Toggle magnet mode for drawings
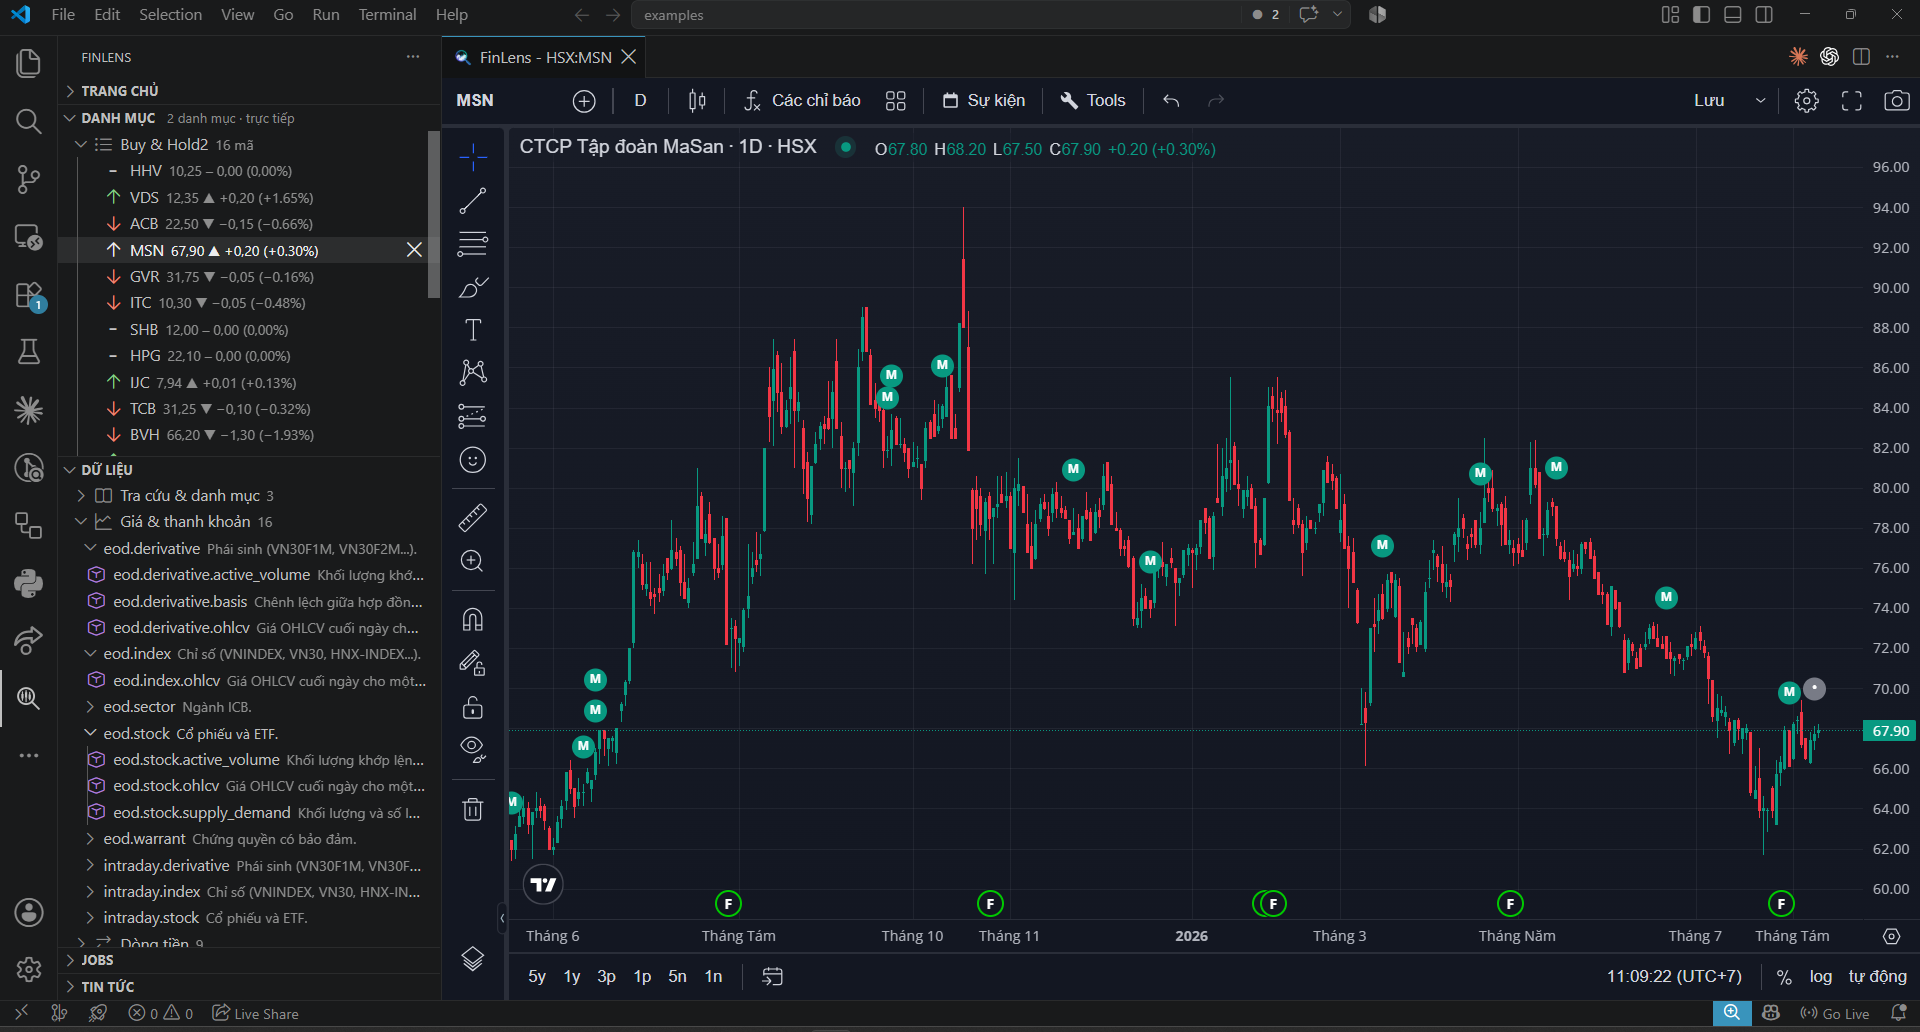This screenshot has height=1032, width=1920. click(x=473, y=620)
